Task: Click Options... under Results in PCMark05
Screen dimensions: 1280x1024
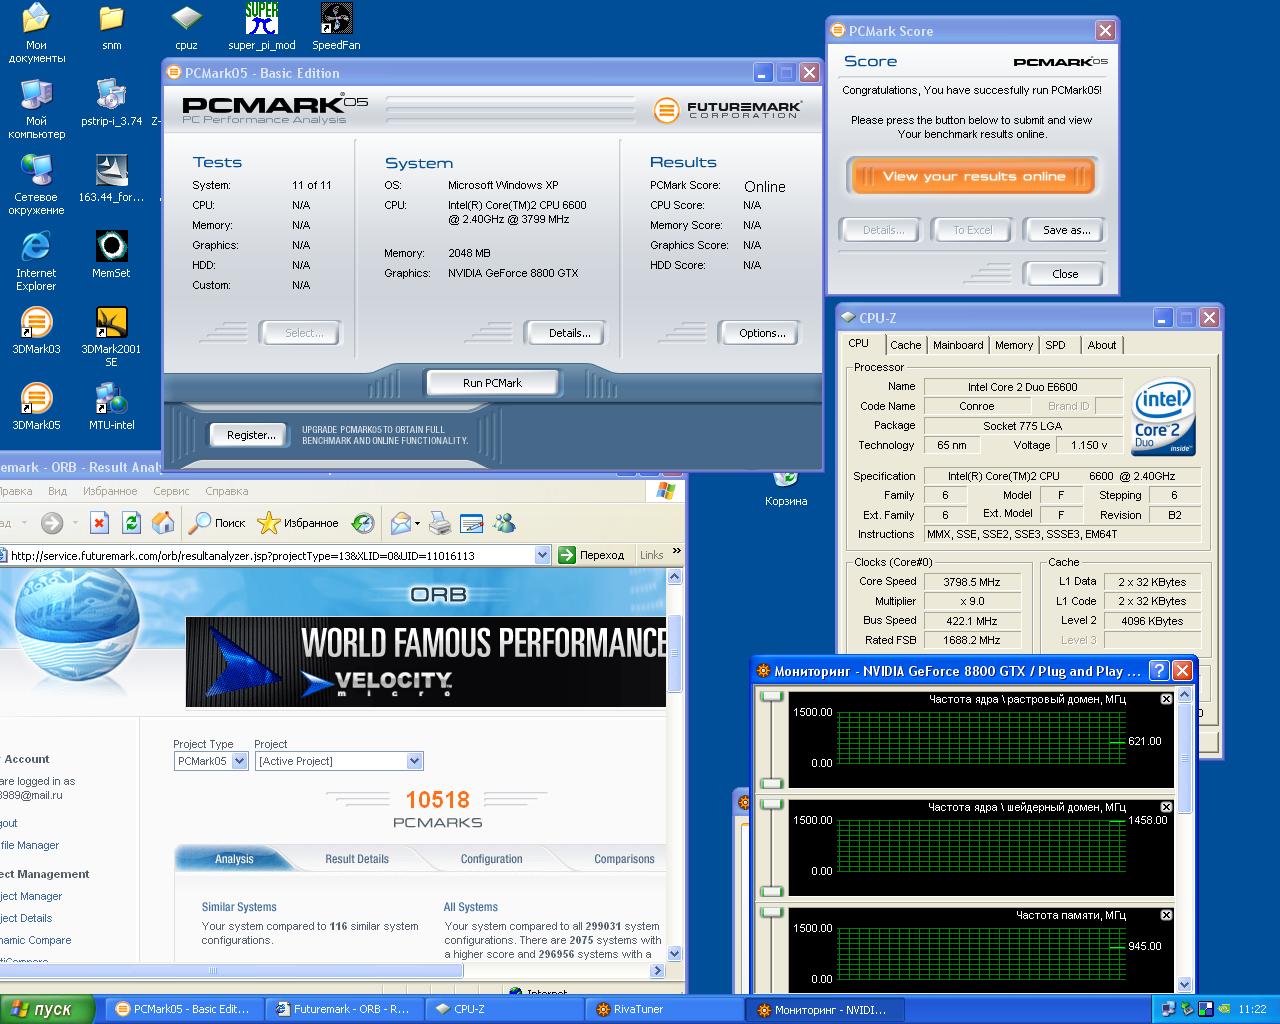Action: [762, 333]
